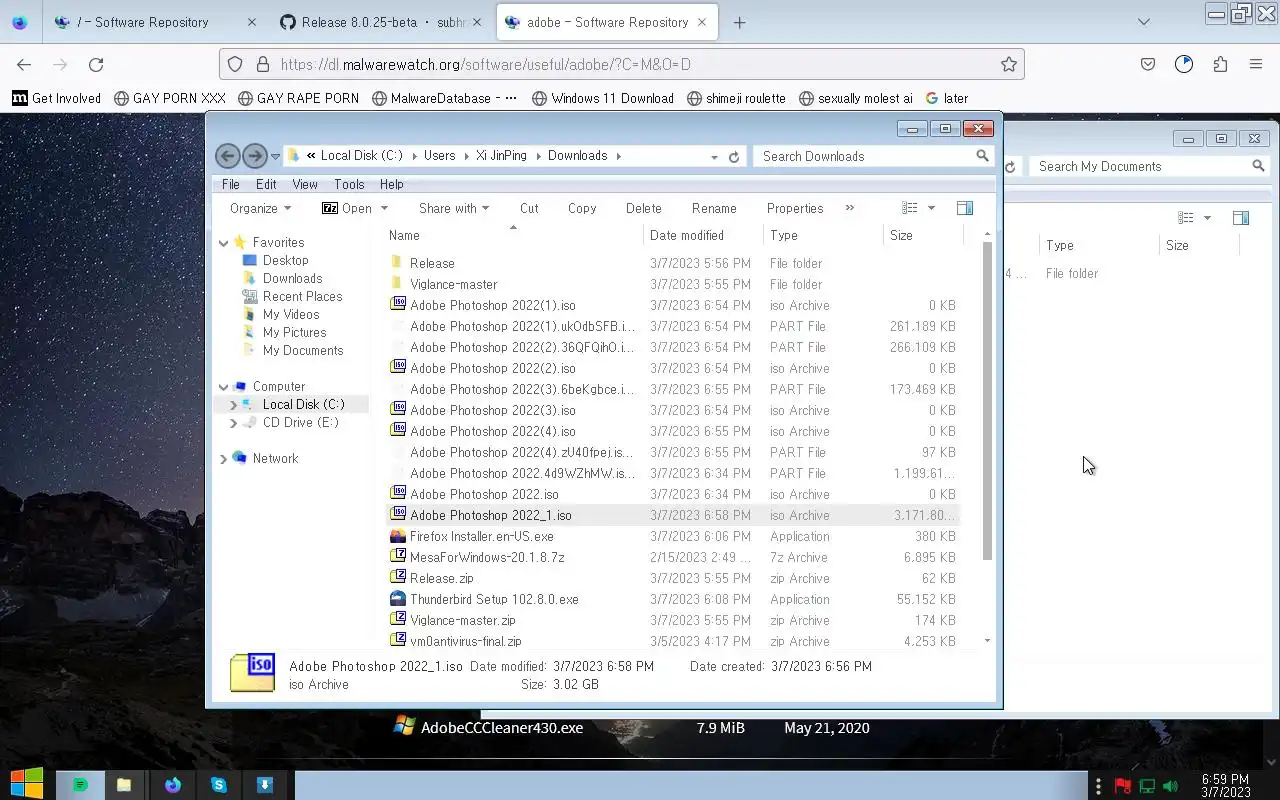Open the Firefox extensions icon
Viewport: 1280px width, 800px height.
coord(1220,64)
